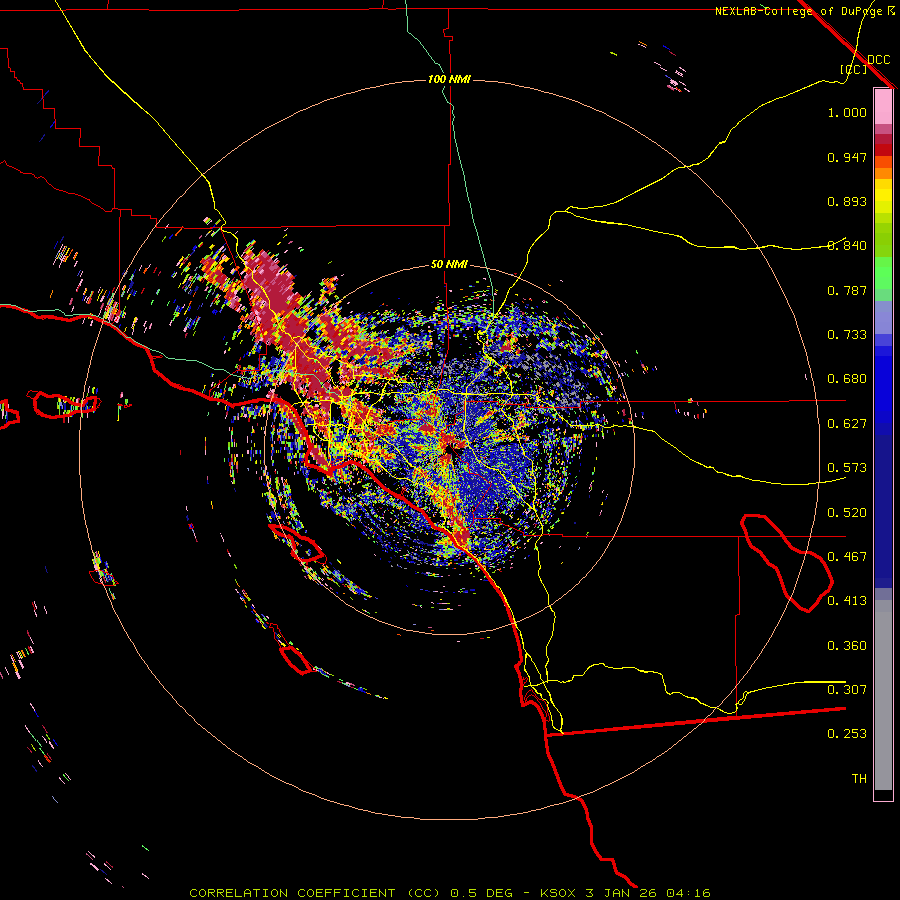Screen dimensions: 900x900
Task: Select the 0.893 legend value
Action: point(847,201)
